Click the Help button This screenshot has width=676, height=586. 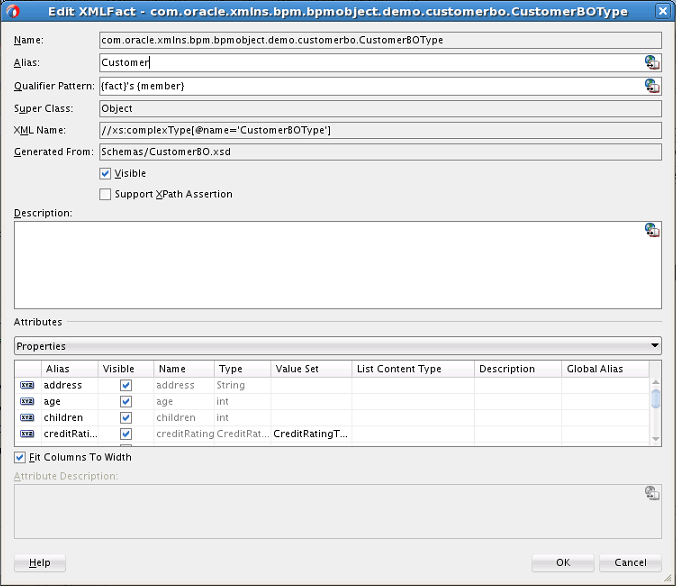coord(40,563)
